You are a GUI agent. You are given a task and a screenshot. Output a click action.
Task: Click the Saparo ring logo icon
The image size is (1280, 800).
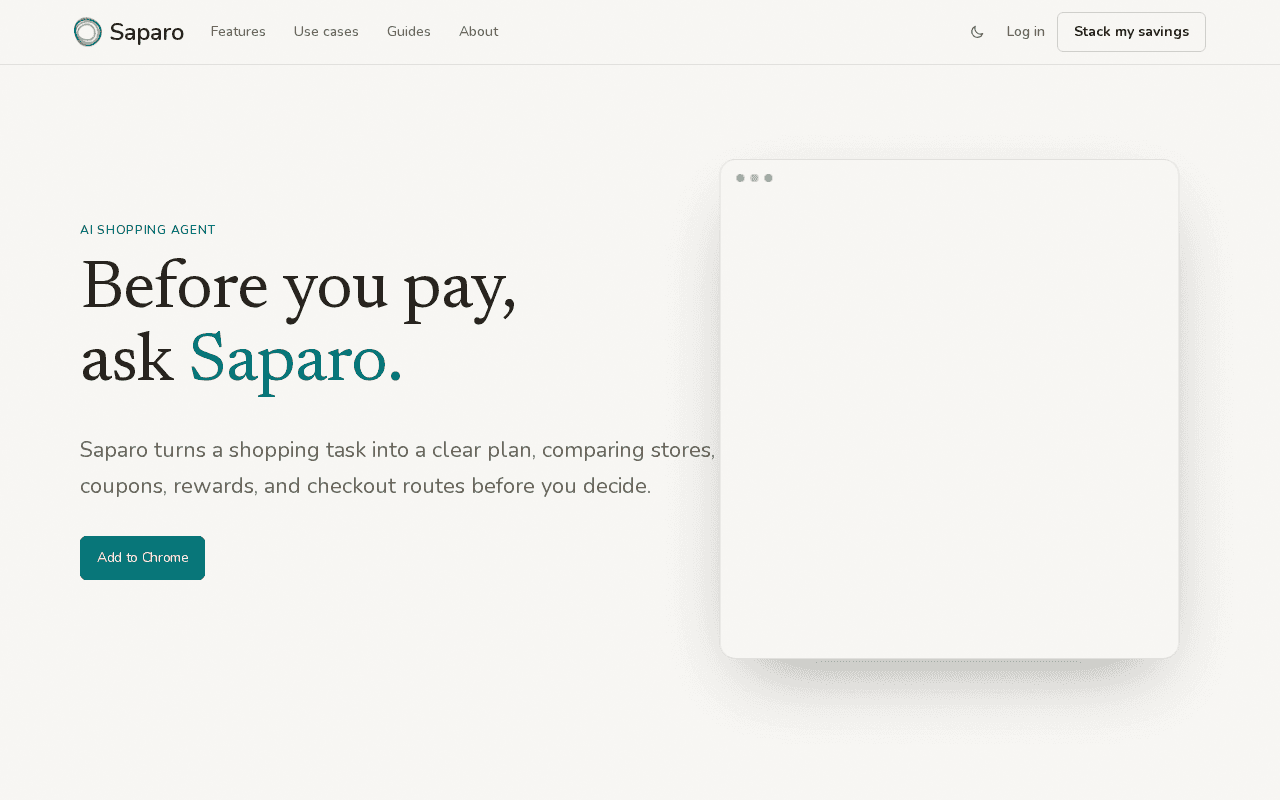[88, 32]
